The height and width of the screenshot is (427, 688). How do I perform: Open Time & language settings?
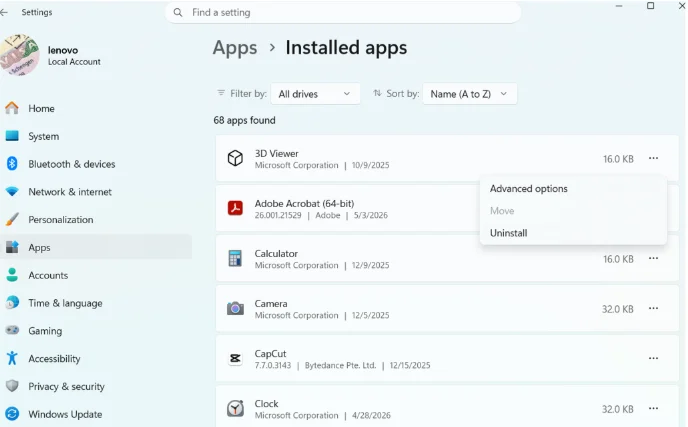coord(96,303)
